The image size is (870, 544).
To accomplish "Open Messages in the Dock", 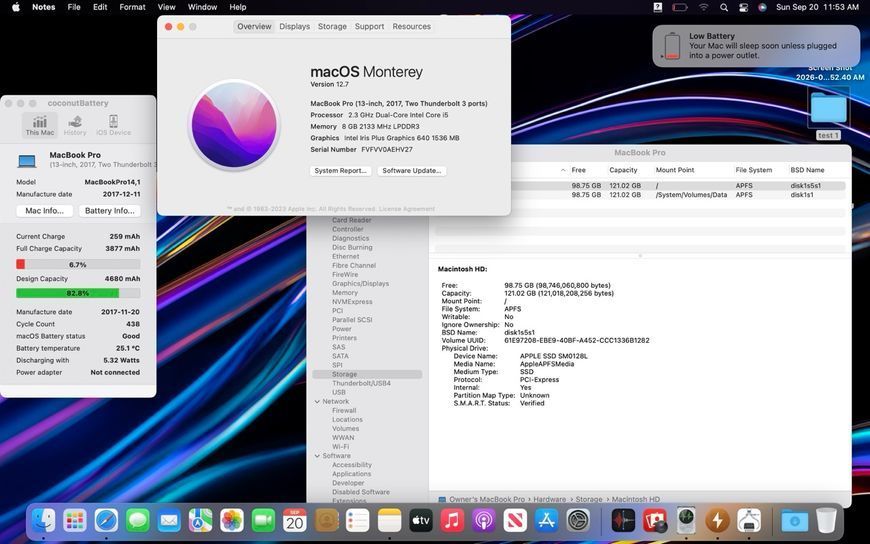I will click(138, 521).
